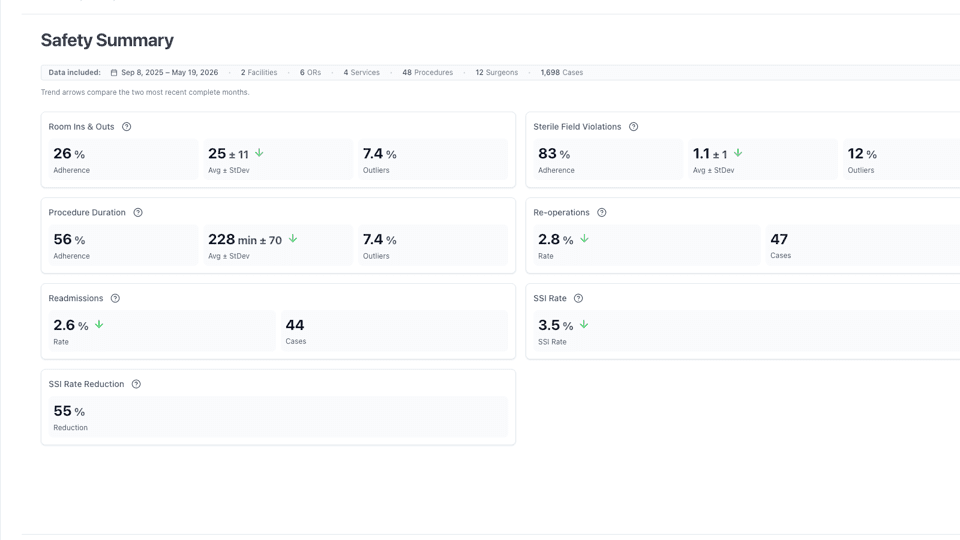960x540 pixels.
Task: Click down arrow beside 3.5 % SSI Rate
Action: pos(584,324)
